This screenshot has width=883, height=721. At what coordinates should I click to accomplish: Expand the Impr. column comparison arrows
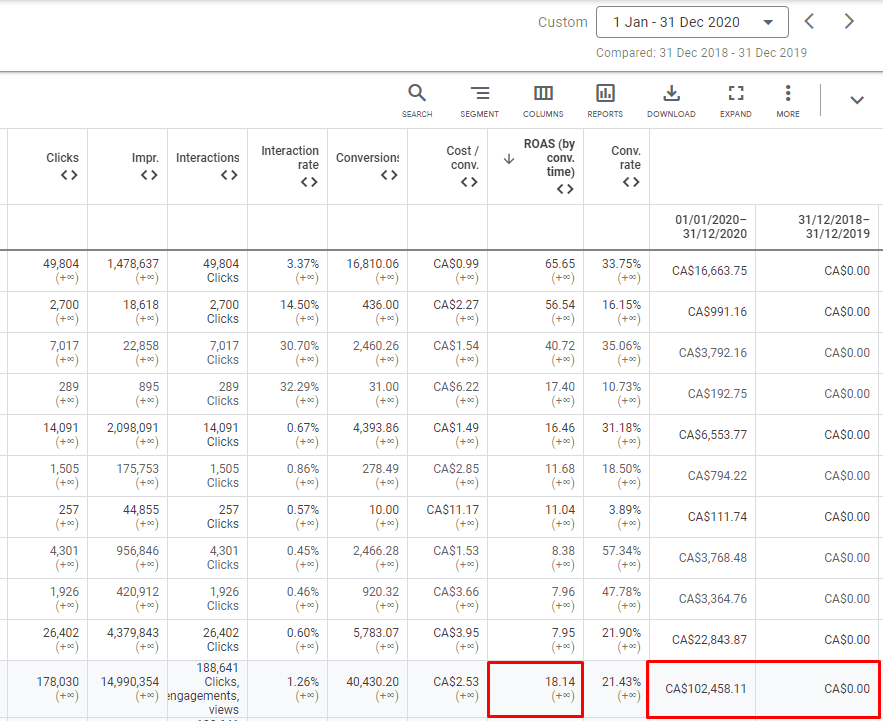[149, 175]
